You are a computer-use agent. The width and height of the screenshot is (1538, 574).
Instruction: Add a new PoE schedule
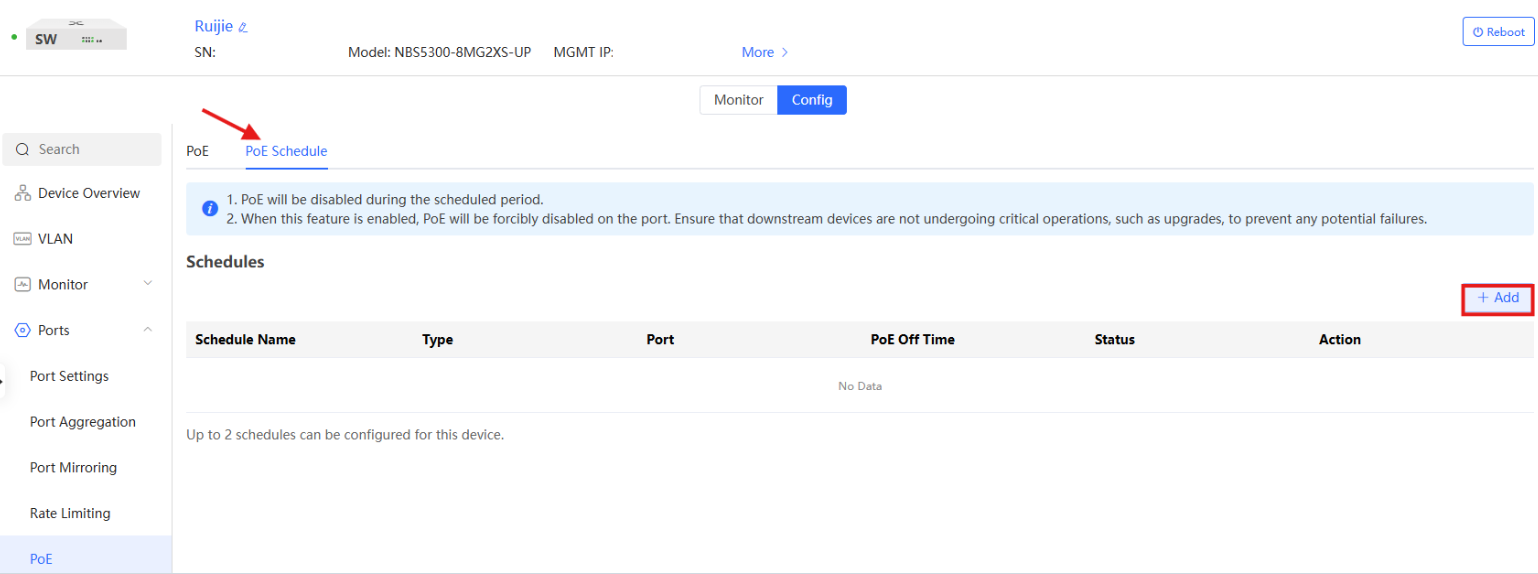coord(1498,298)
